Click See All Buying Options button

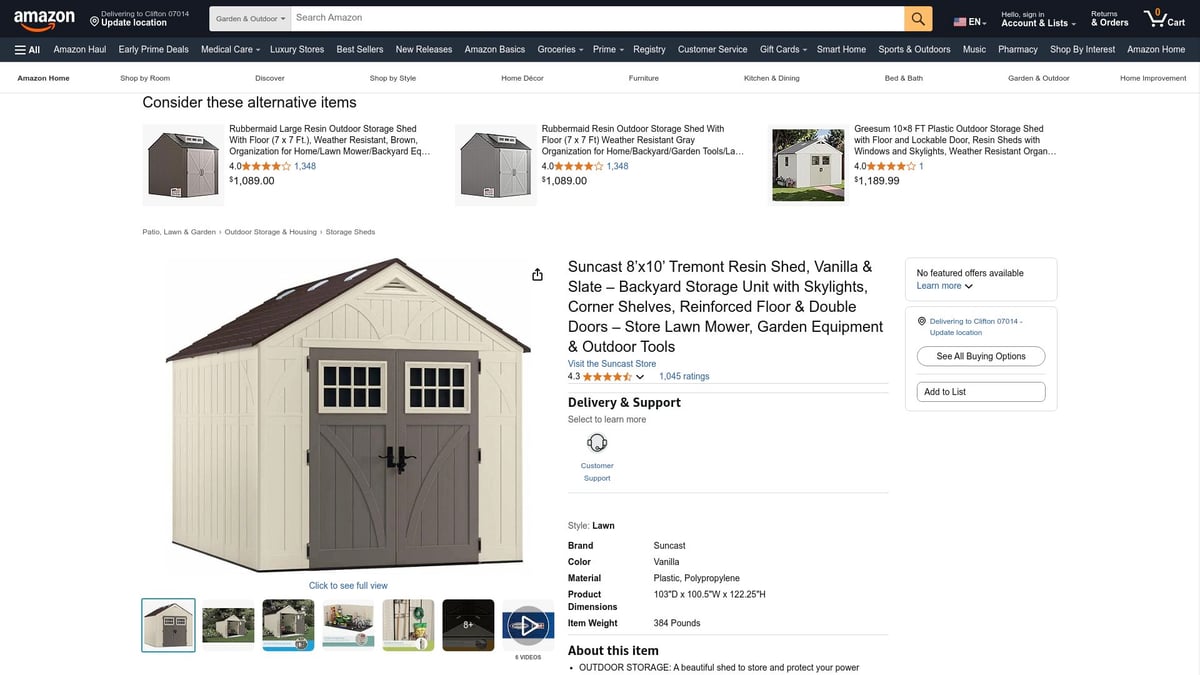pyautogui.click(x=981, y=356)
